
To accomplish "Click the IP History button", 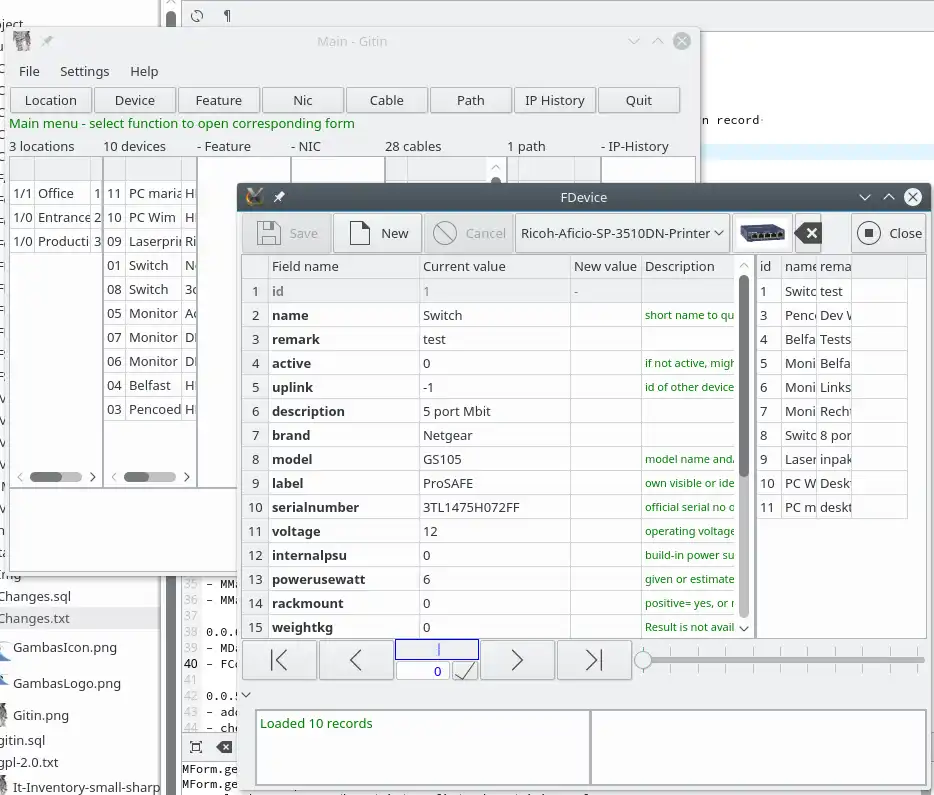I will click(554, 100).
